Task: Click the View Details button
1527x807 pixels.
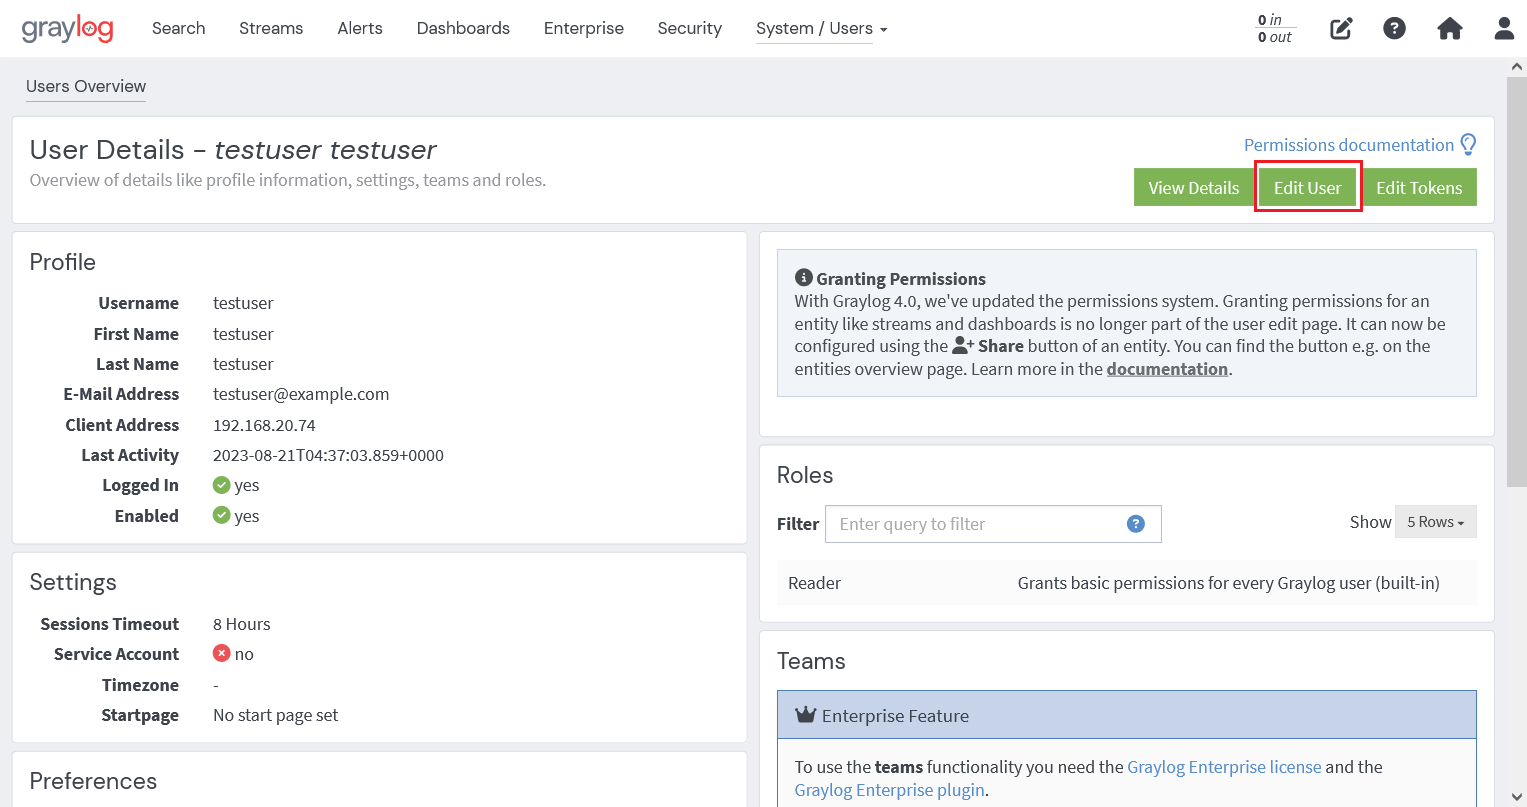Action: (1193, 188)
